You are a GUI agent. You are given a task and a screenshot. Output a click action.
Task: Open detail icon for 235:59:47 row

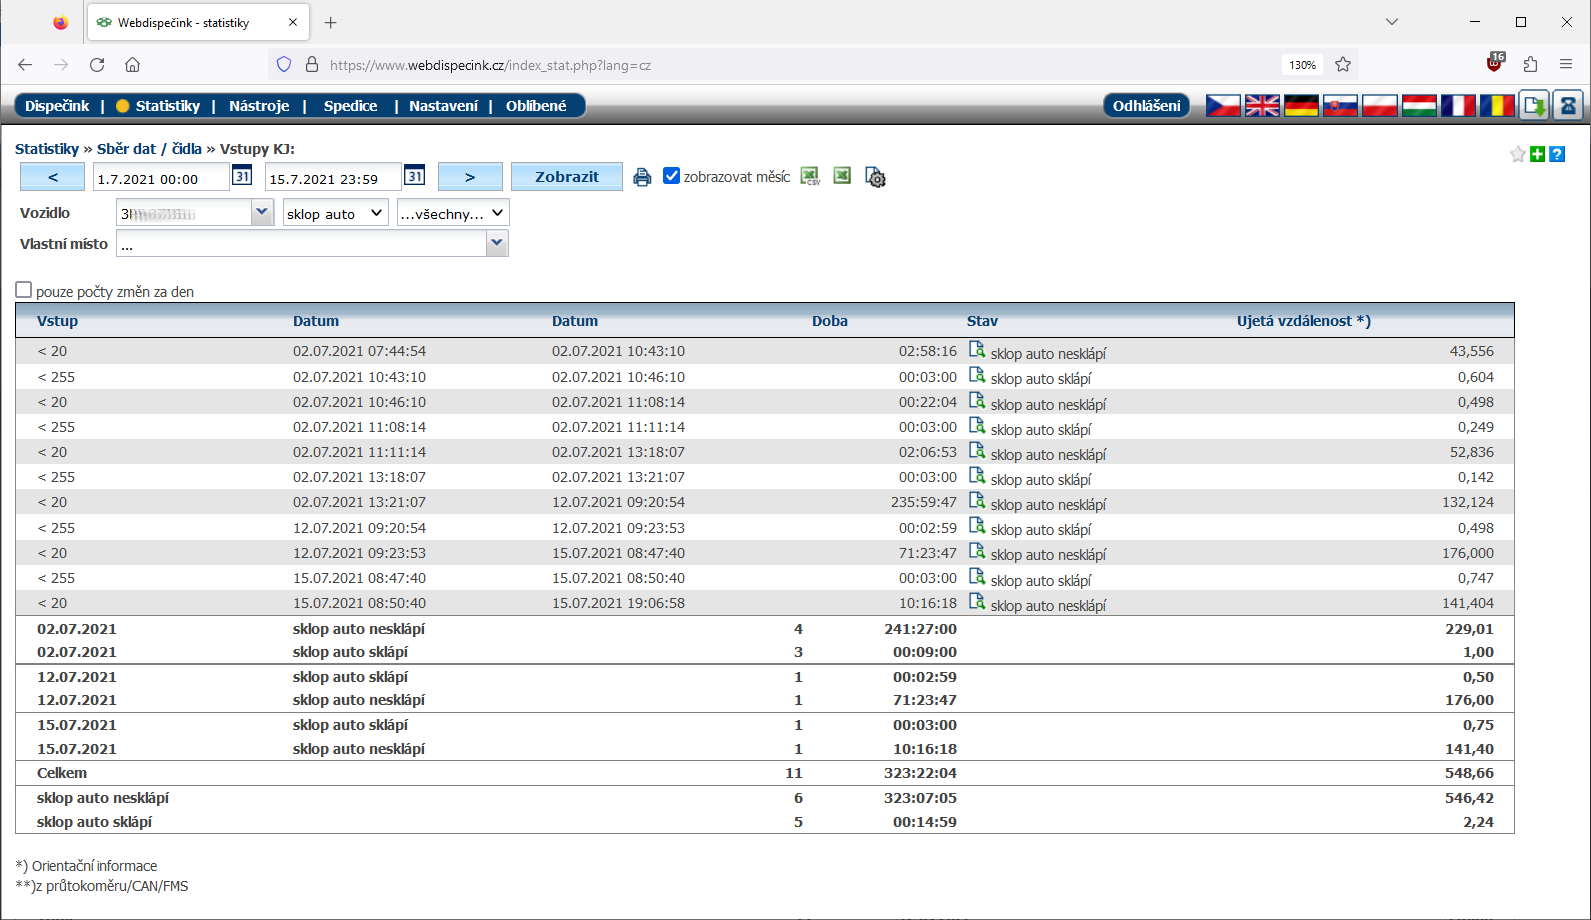tap(977, 501)
